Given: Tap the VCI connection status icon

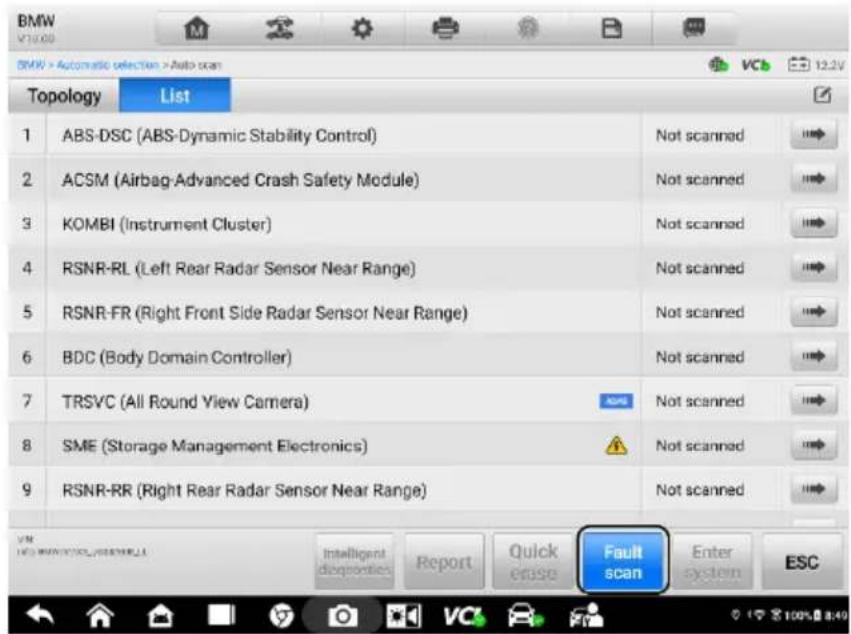Looking at the screenshot, I should pyautogui.click(x=755, y=65).
